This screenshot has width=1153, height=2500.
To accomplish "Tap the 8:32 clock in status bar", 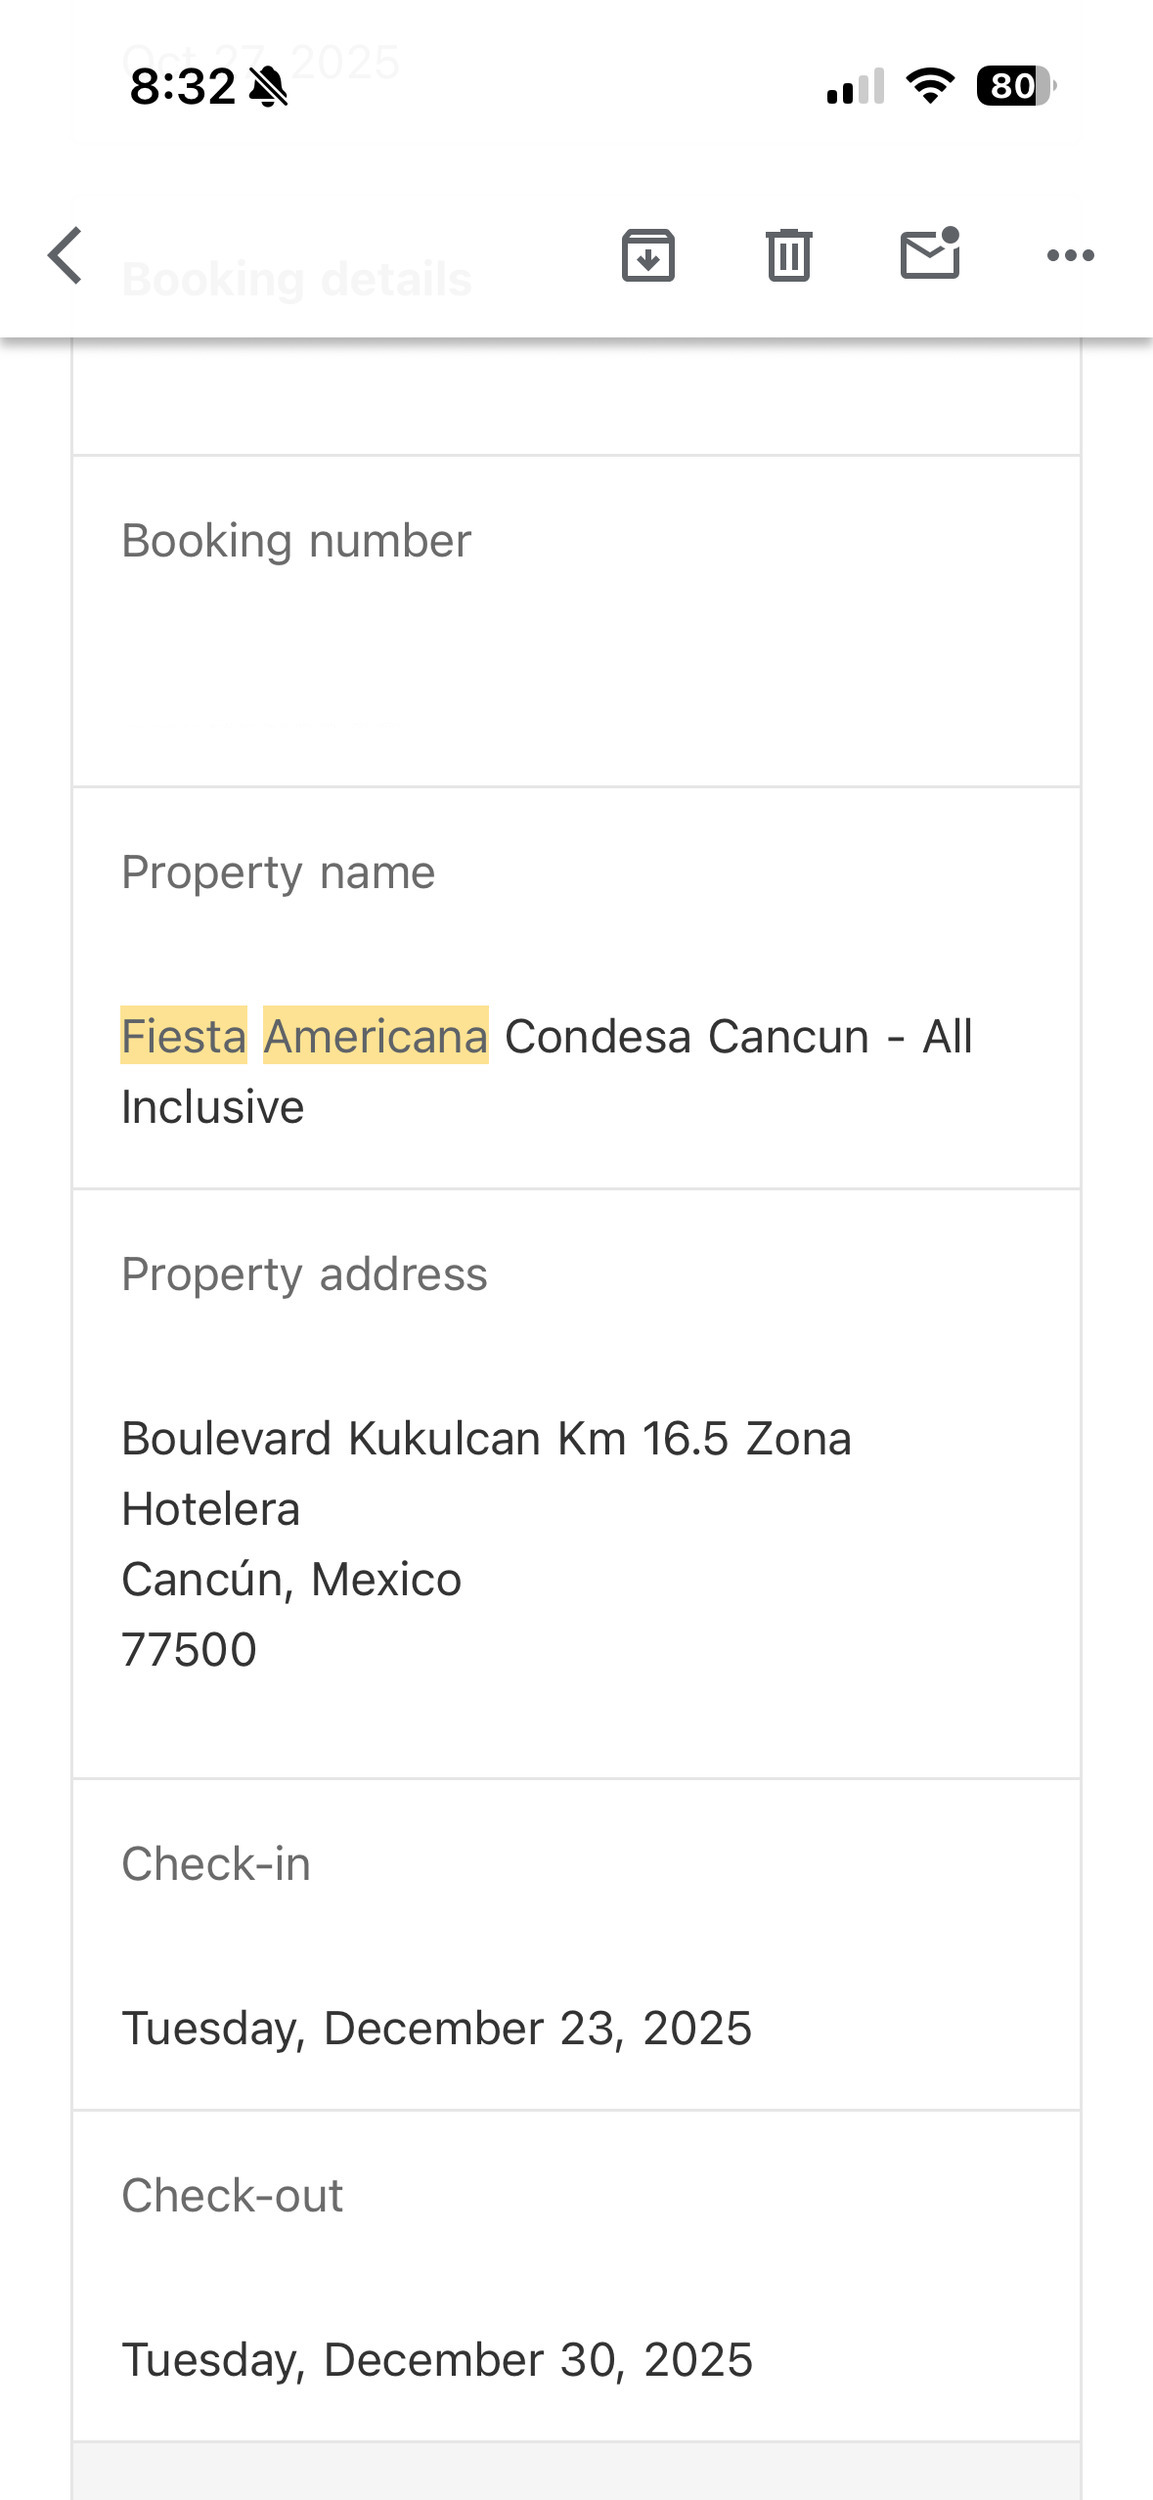I will click(x=183, y=87).
